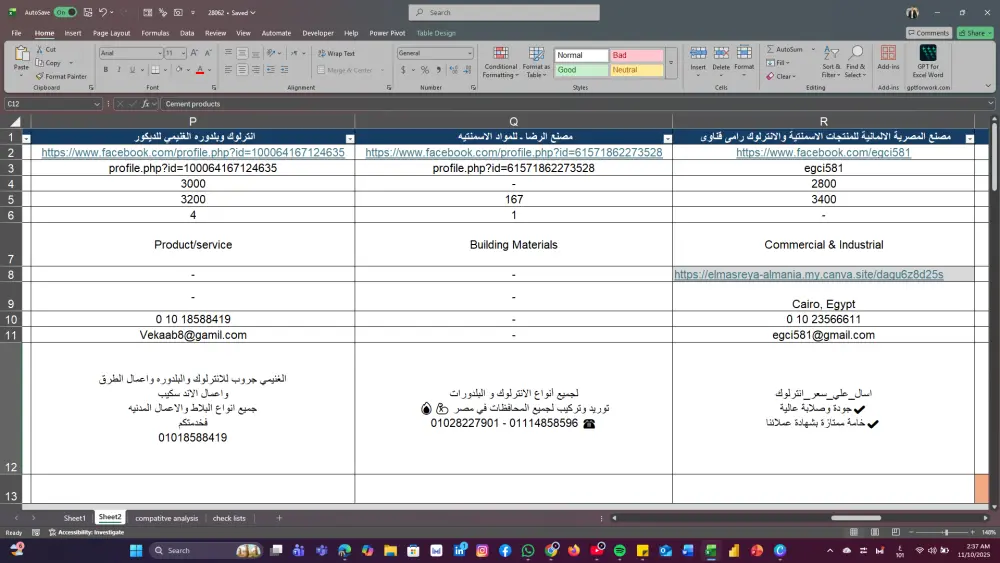Open WhatsApp from the taskbar
The image size is (1000, 563).
pos(527,550)
